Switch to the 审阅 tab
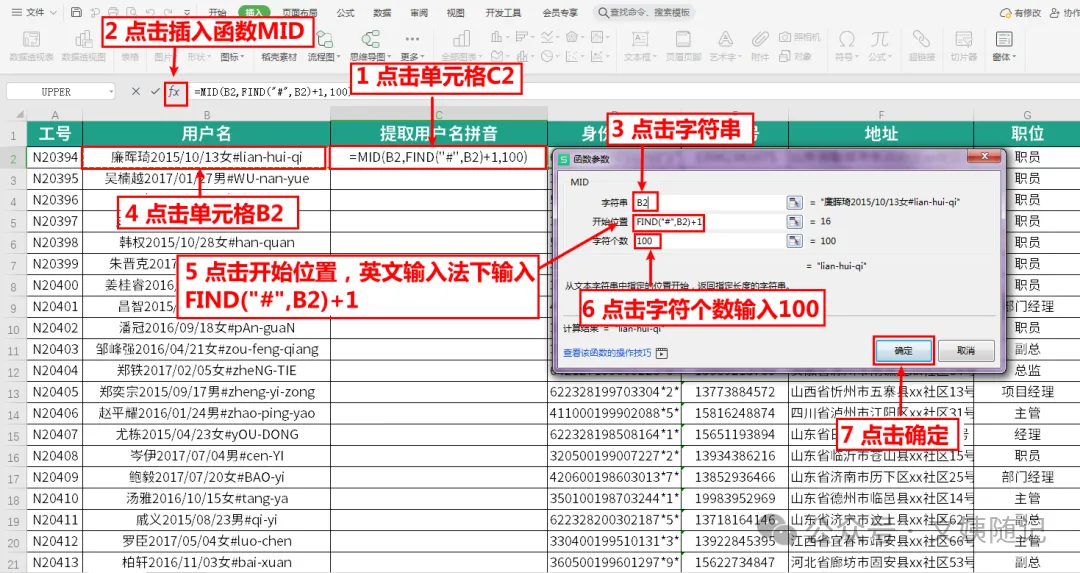Viewport: 1080px width, 573px height. 419,12
